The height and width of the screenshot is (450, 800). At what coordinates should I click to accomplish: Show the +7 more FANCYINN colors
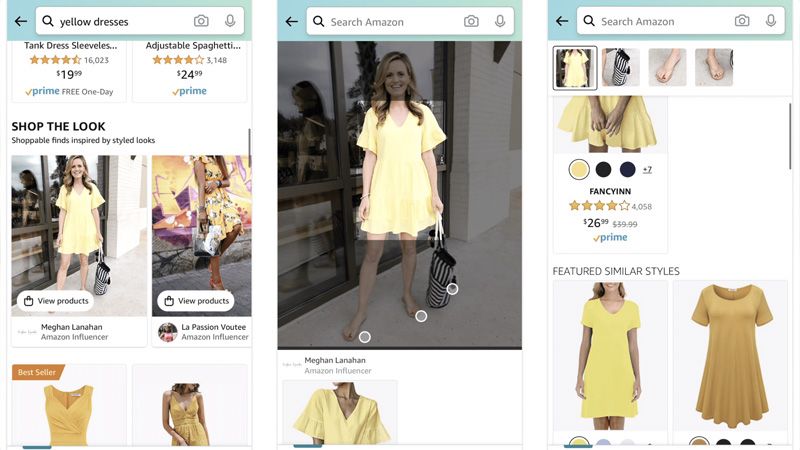647,169
